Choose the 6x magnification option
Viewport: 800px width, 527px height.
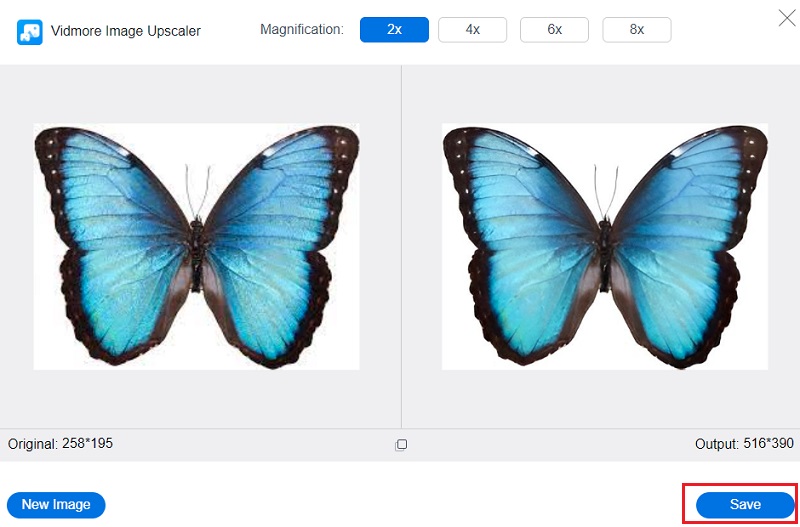(554, 30)
